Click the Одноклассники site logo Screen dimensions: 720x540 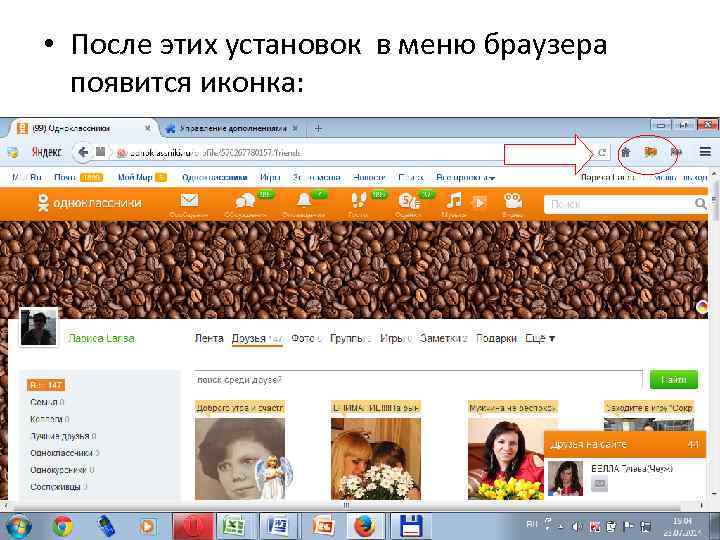coord(90,203)
